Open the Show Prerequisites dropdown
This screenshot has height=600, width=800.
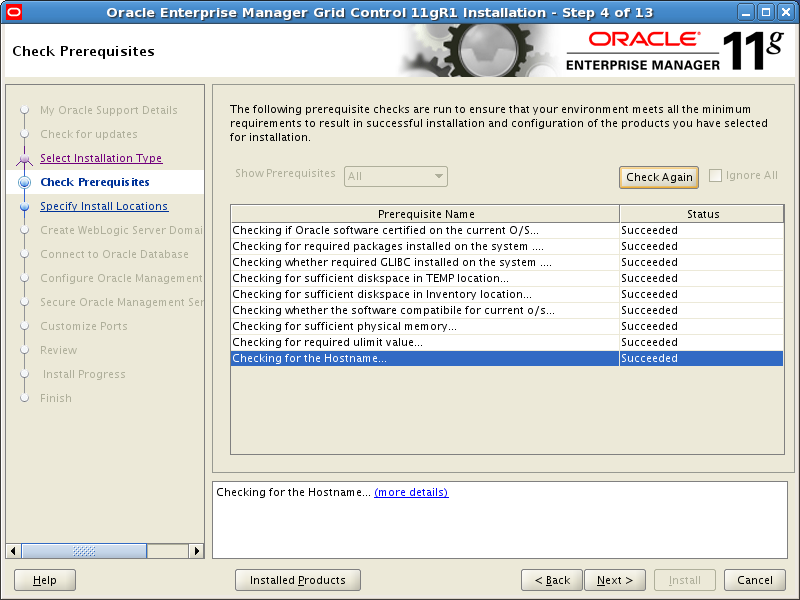(395, 177)
